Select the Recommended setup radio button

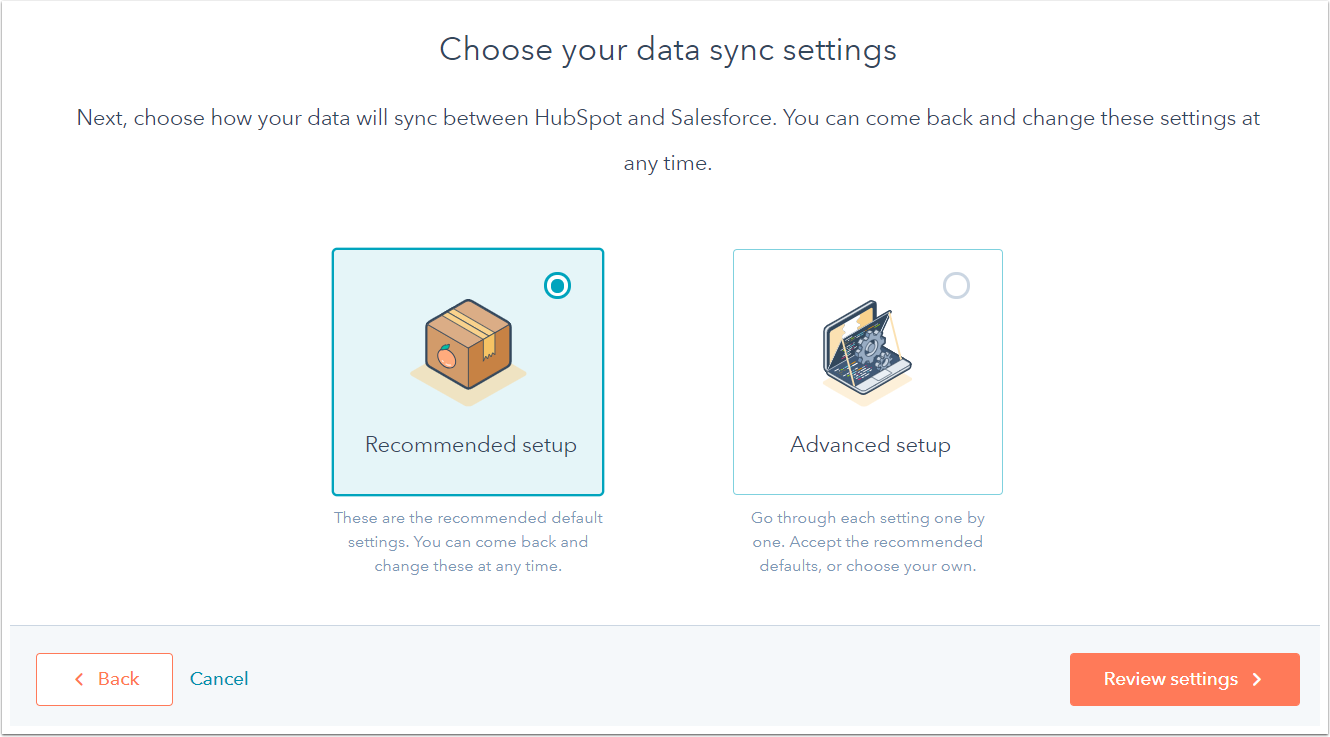click(557, 286)
